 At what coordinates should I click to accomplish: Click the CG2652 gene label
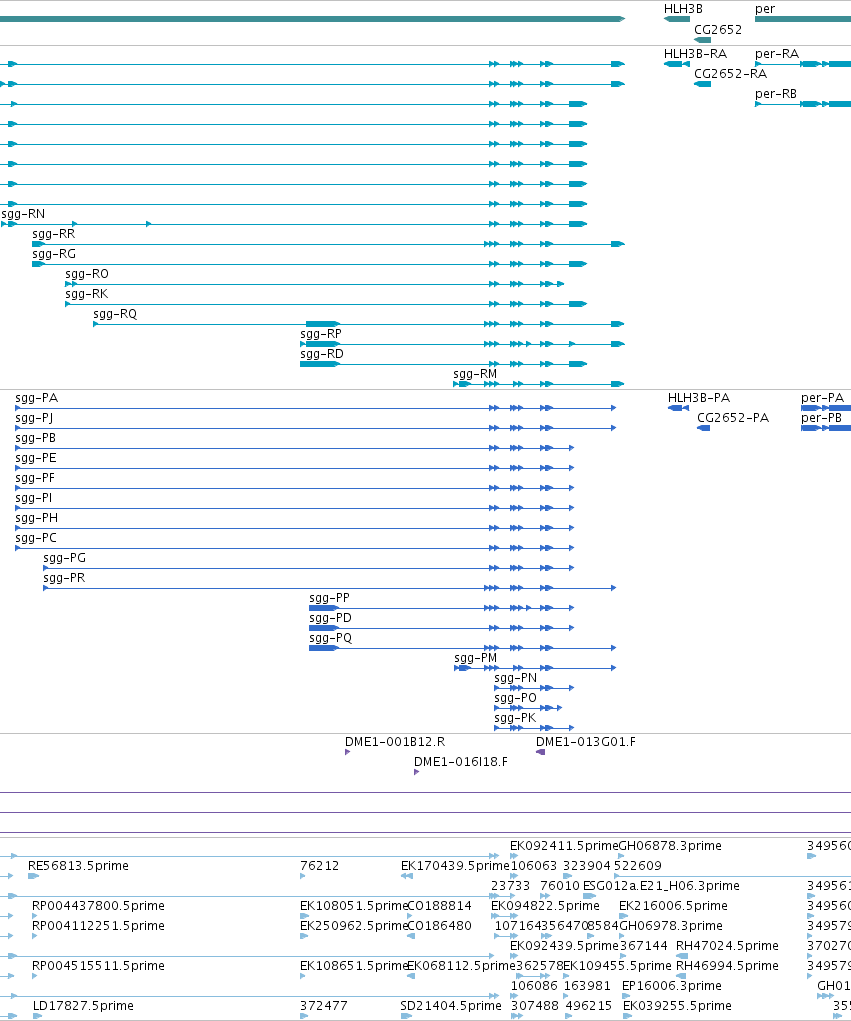718,29
